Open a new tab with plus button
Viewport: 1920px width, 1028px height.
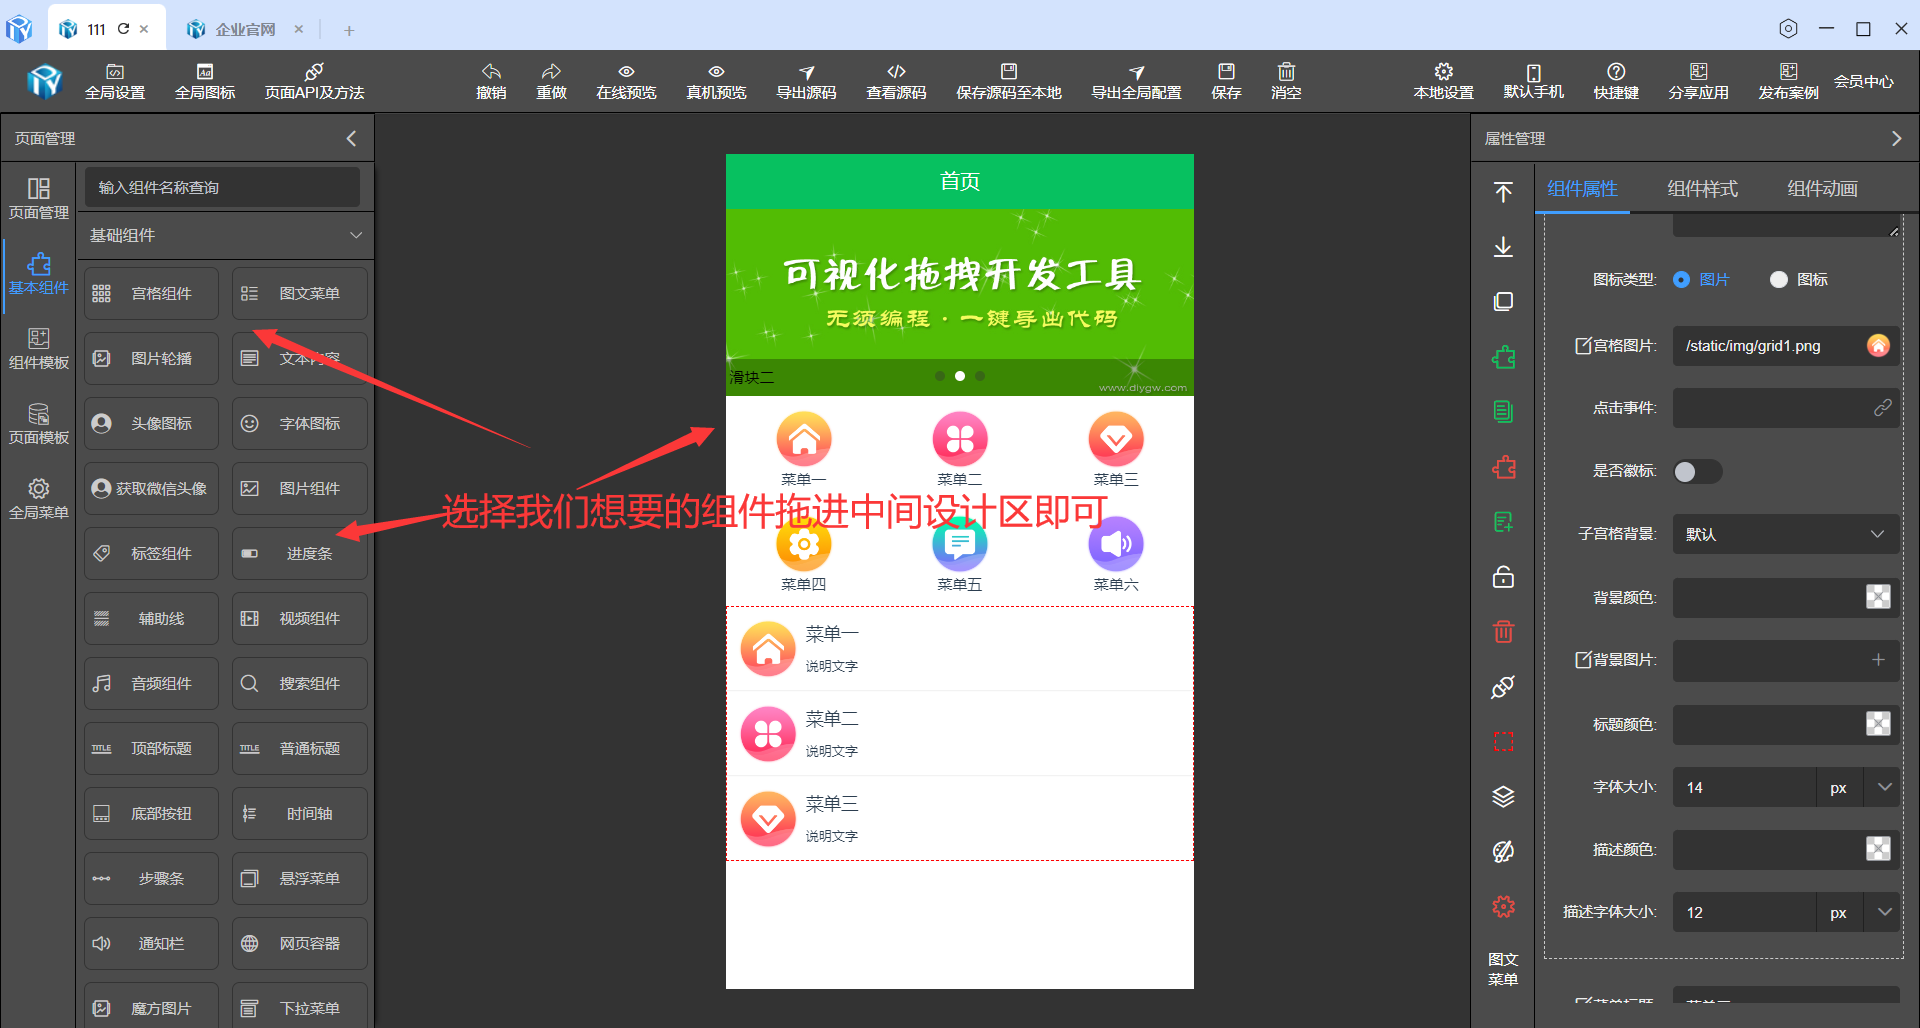click(x=349, y=30)
